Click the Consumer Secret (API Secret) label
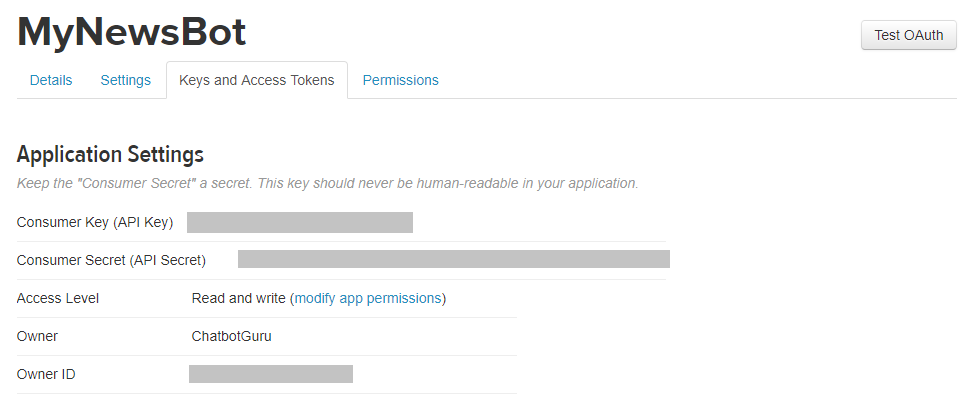The image size is (976, 411). (111, 260)
